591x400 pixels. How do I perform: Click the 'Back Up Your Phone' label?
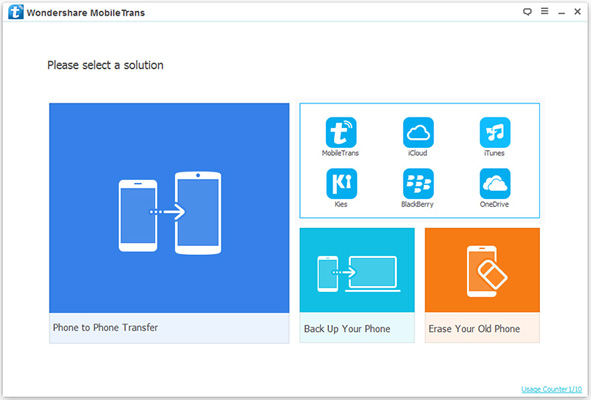click(x=347, y=329)
